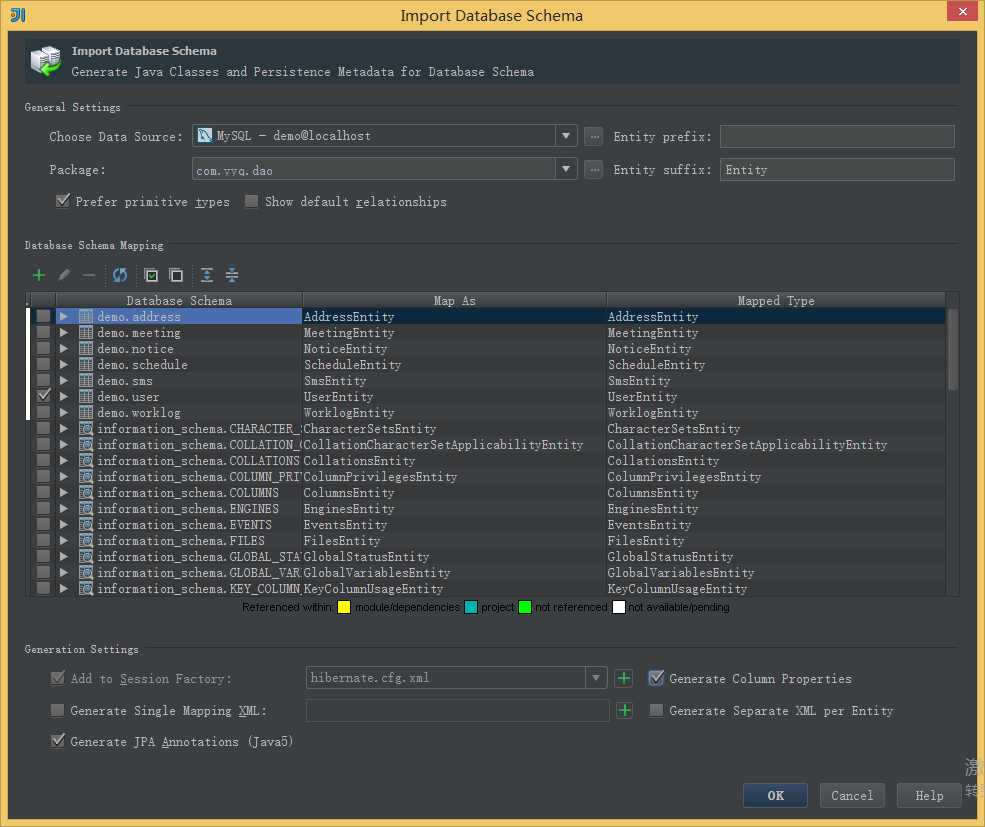
Task: Click the table icon of demo.meeting row
Action: (x=86, y=332)
